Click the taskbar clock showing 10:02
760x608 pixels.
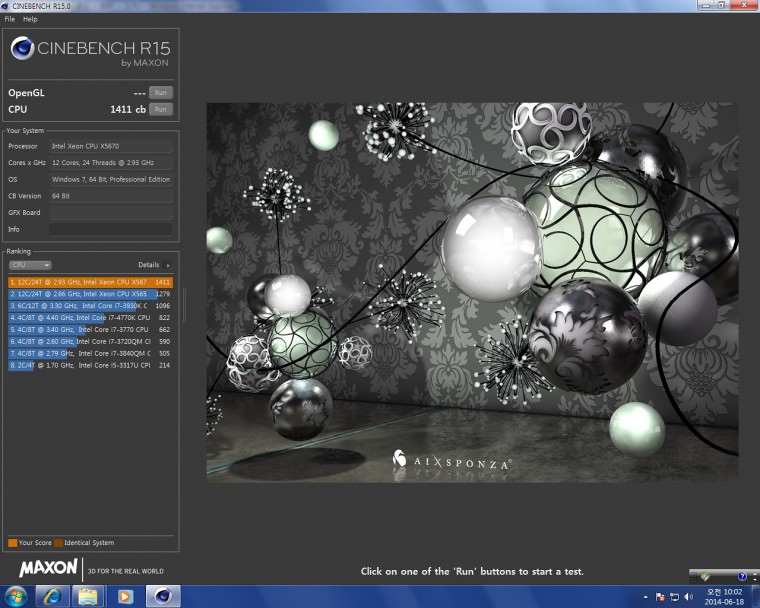pos(725,597)
